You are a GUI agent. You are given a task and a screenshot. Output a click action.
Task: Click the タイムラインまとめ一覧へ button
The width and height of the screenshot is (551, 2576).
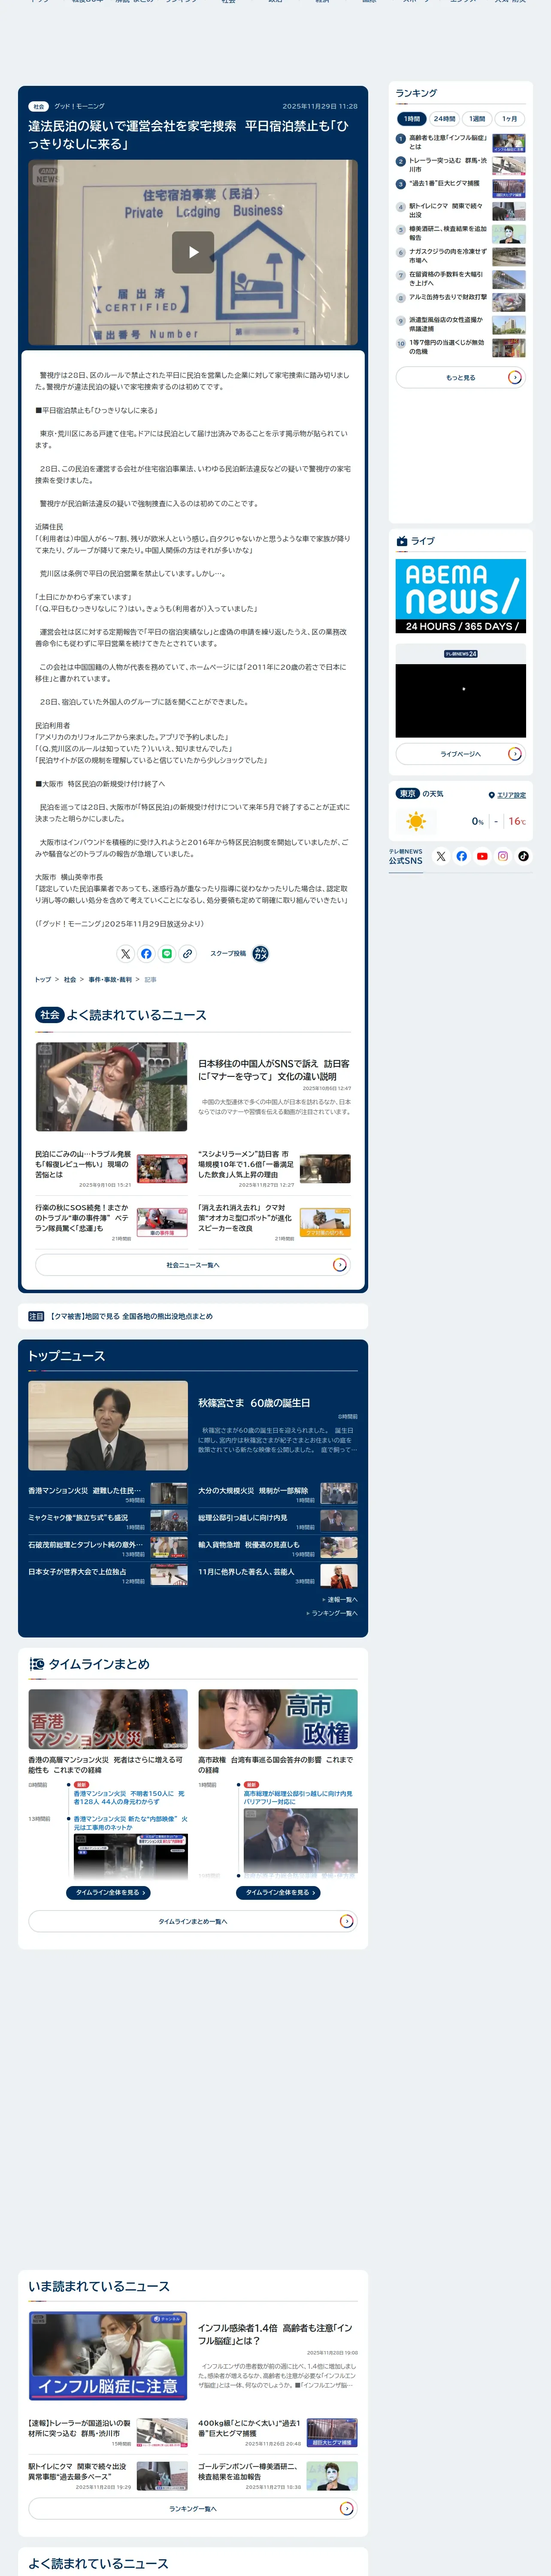click(193, 1921)
